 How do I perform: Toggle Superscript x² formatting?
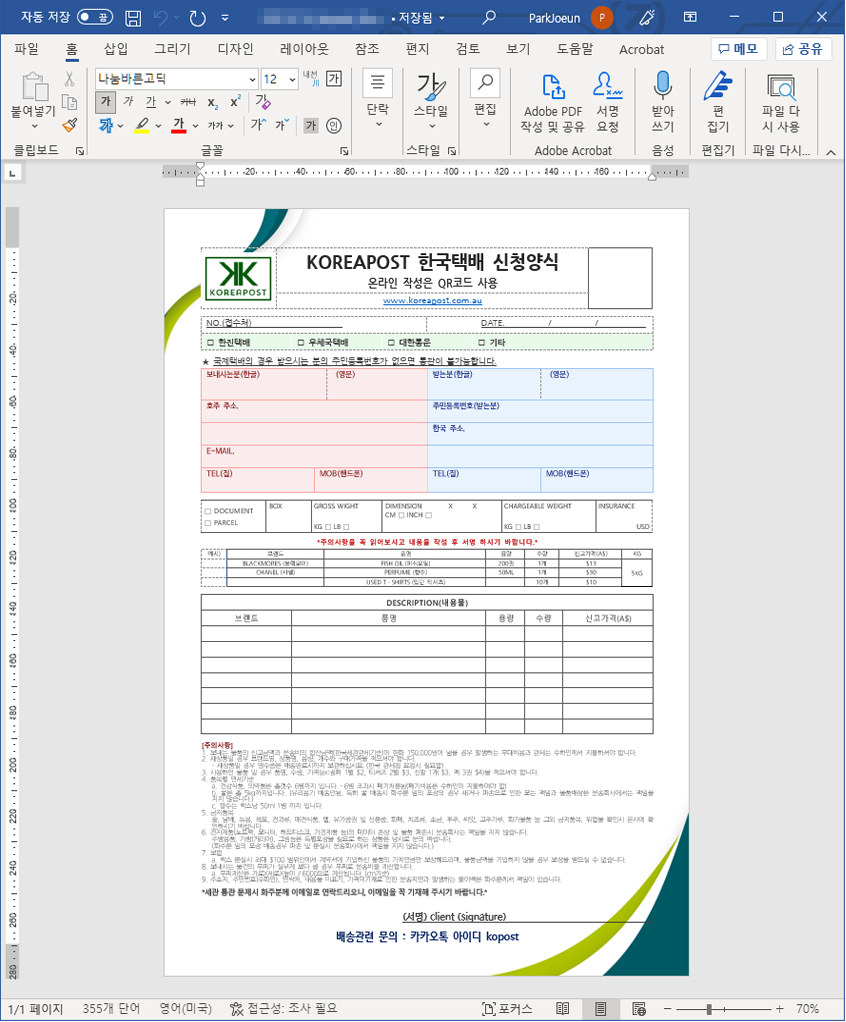pos(235,102)
